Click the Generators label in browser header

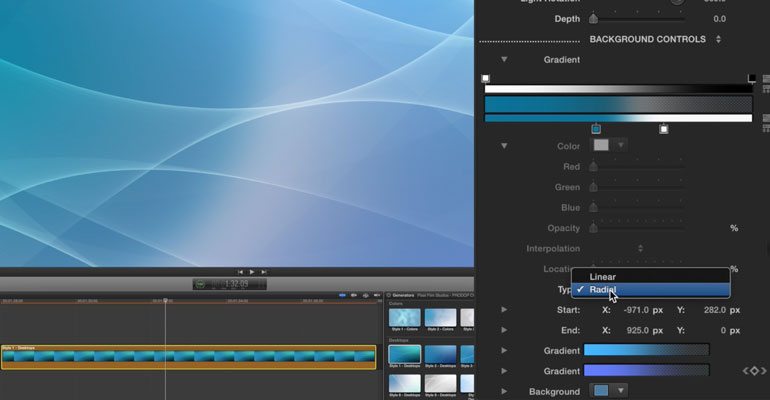click(403, 295)
